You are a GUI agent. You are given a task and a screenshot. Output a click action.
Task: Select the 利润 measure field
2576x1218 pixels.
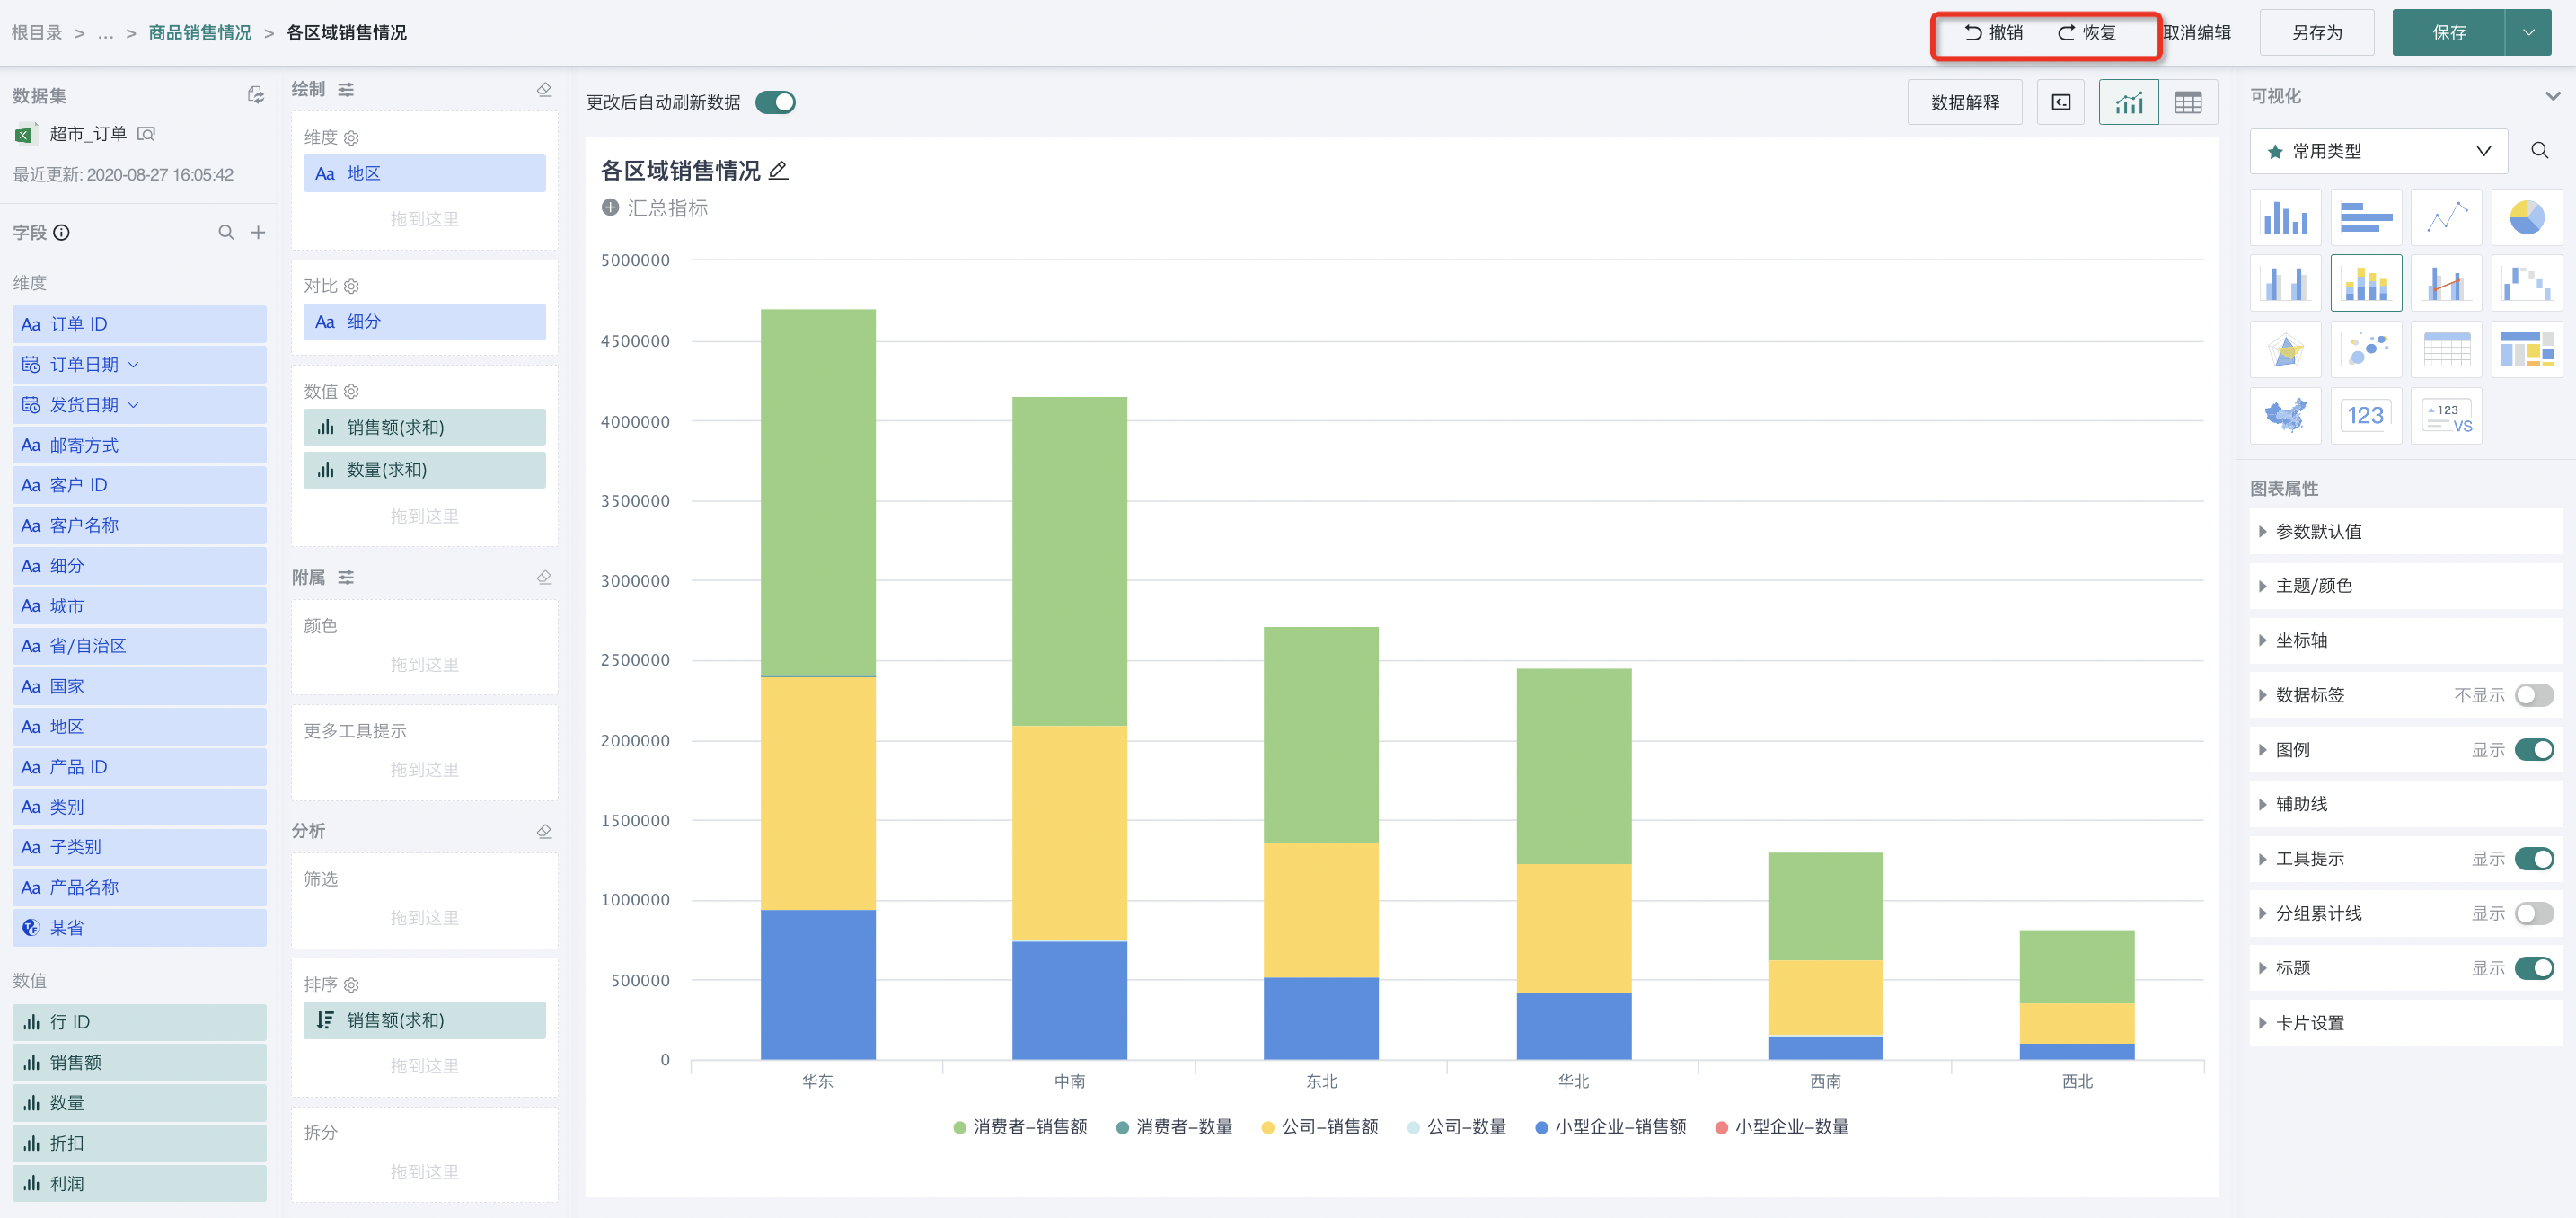140,1183
